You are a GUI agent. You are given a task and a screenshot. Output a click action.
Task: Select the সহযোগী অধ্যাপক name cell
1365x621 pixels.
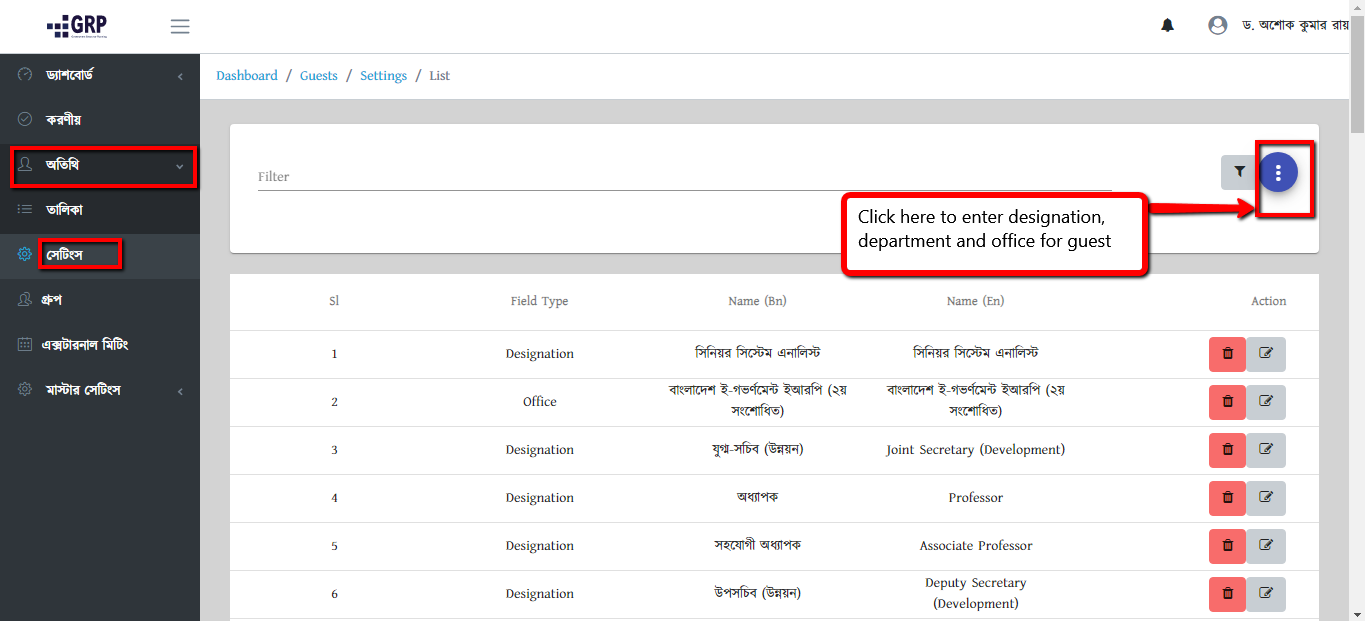click(x=757, y=545)
